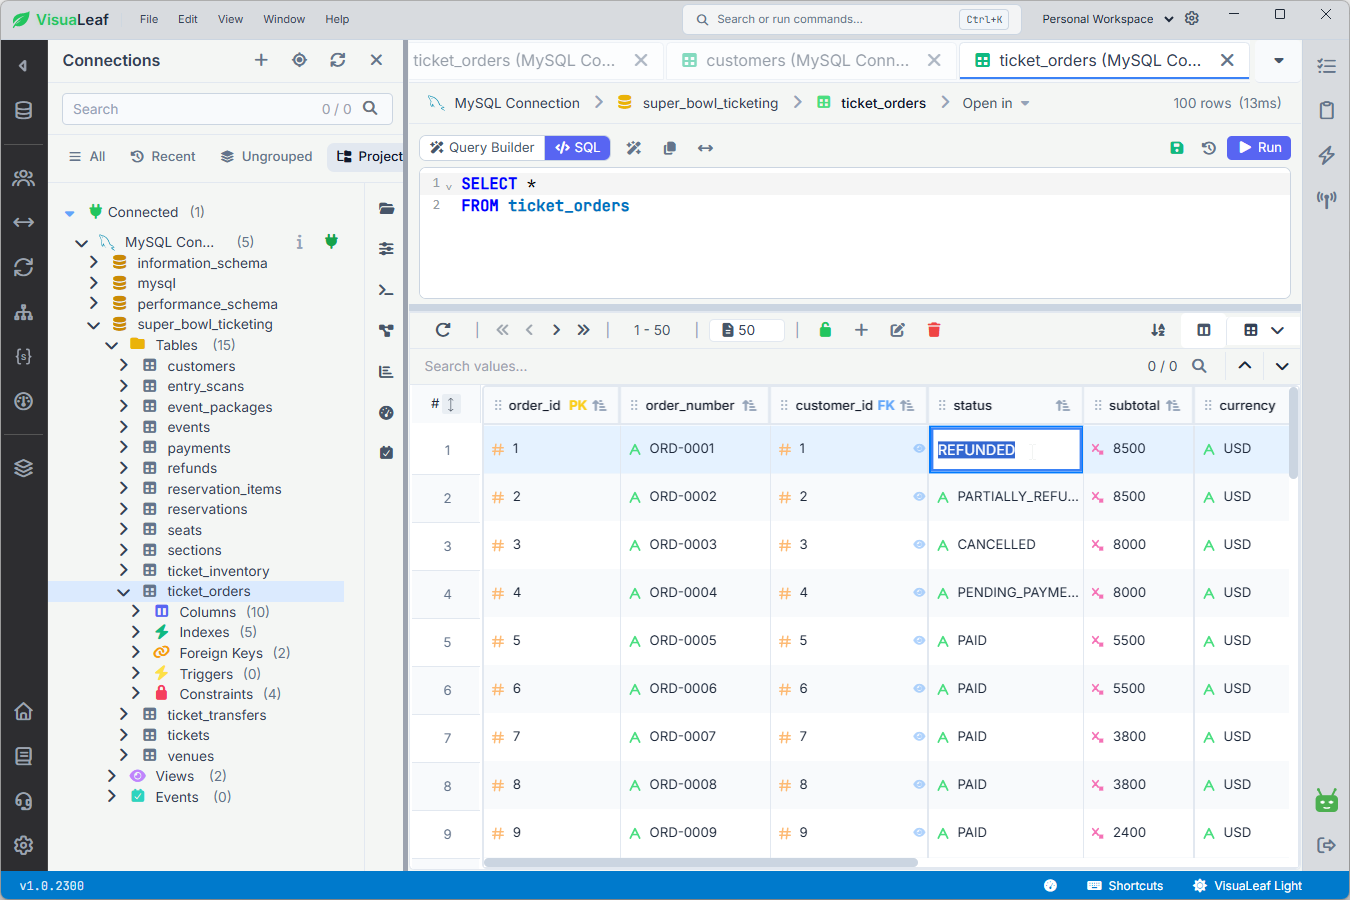
Task: Open the folder icon in vertical toolbar
Action: (x=386, y=208)
